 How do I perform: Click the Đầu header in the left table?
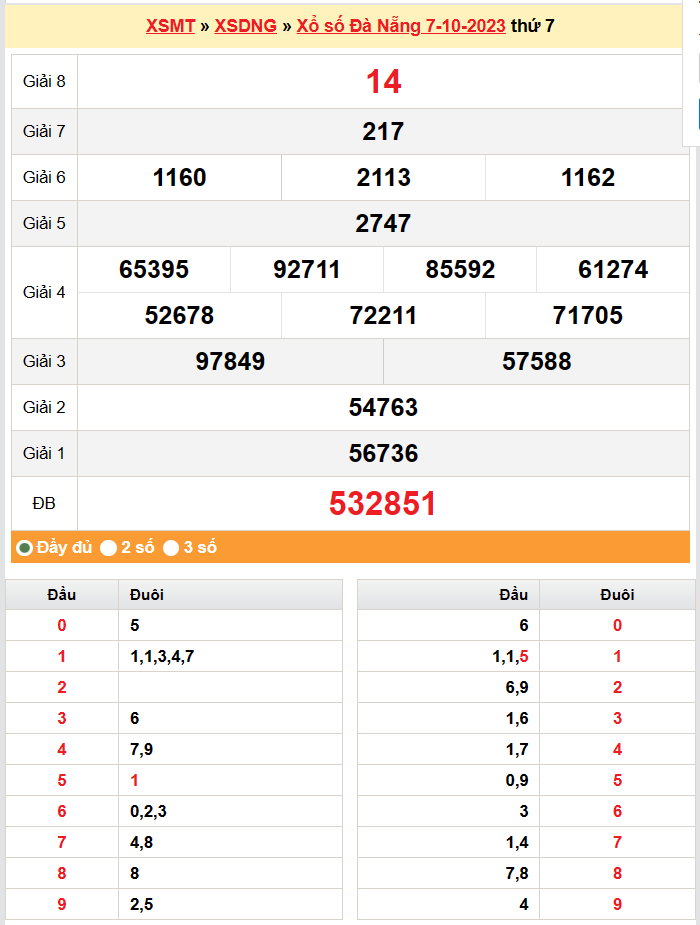point(62,595)
